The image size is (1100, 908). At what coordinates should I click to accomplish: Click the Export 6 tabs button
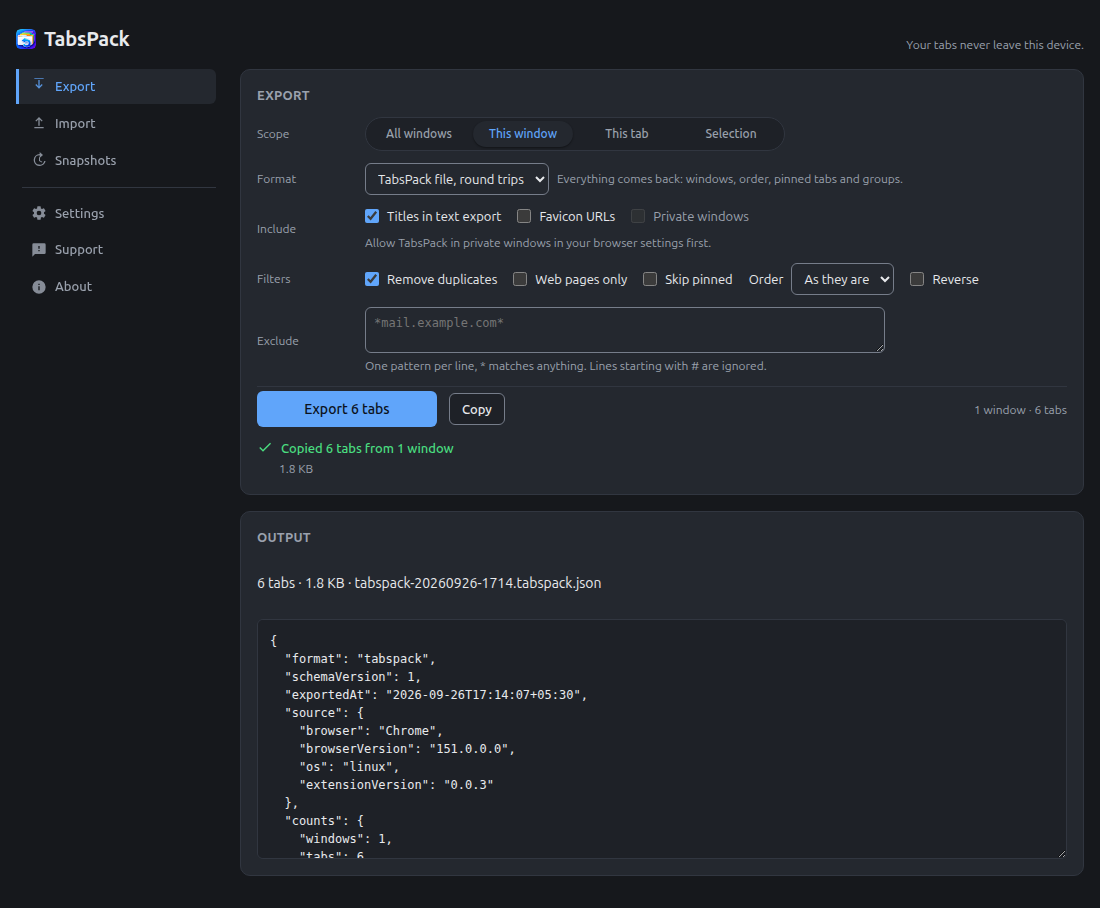[347, 409]
